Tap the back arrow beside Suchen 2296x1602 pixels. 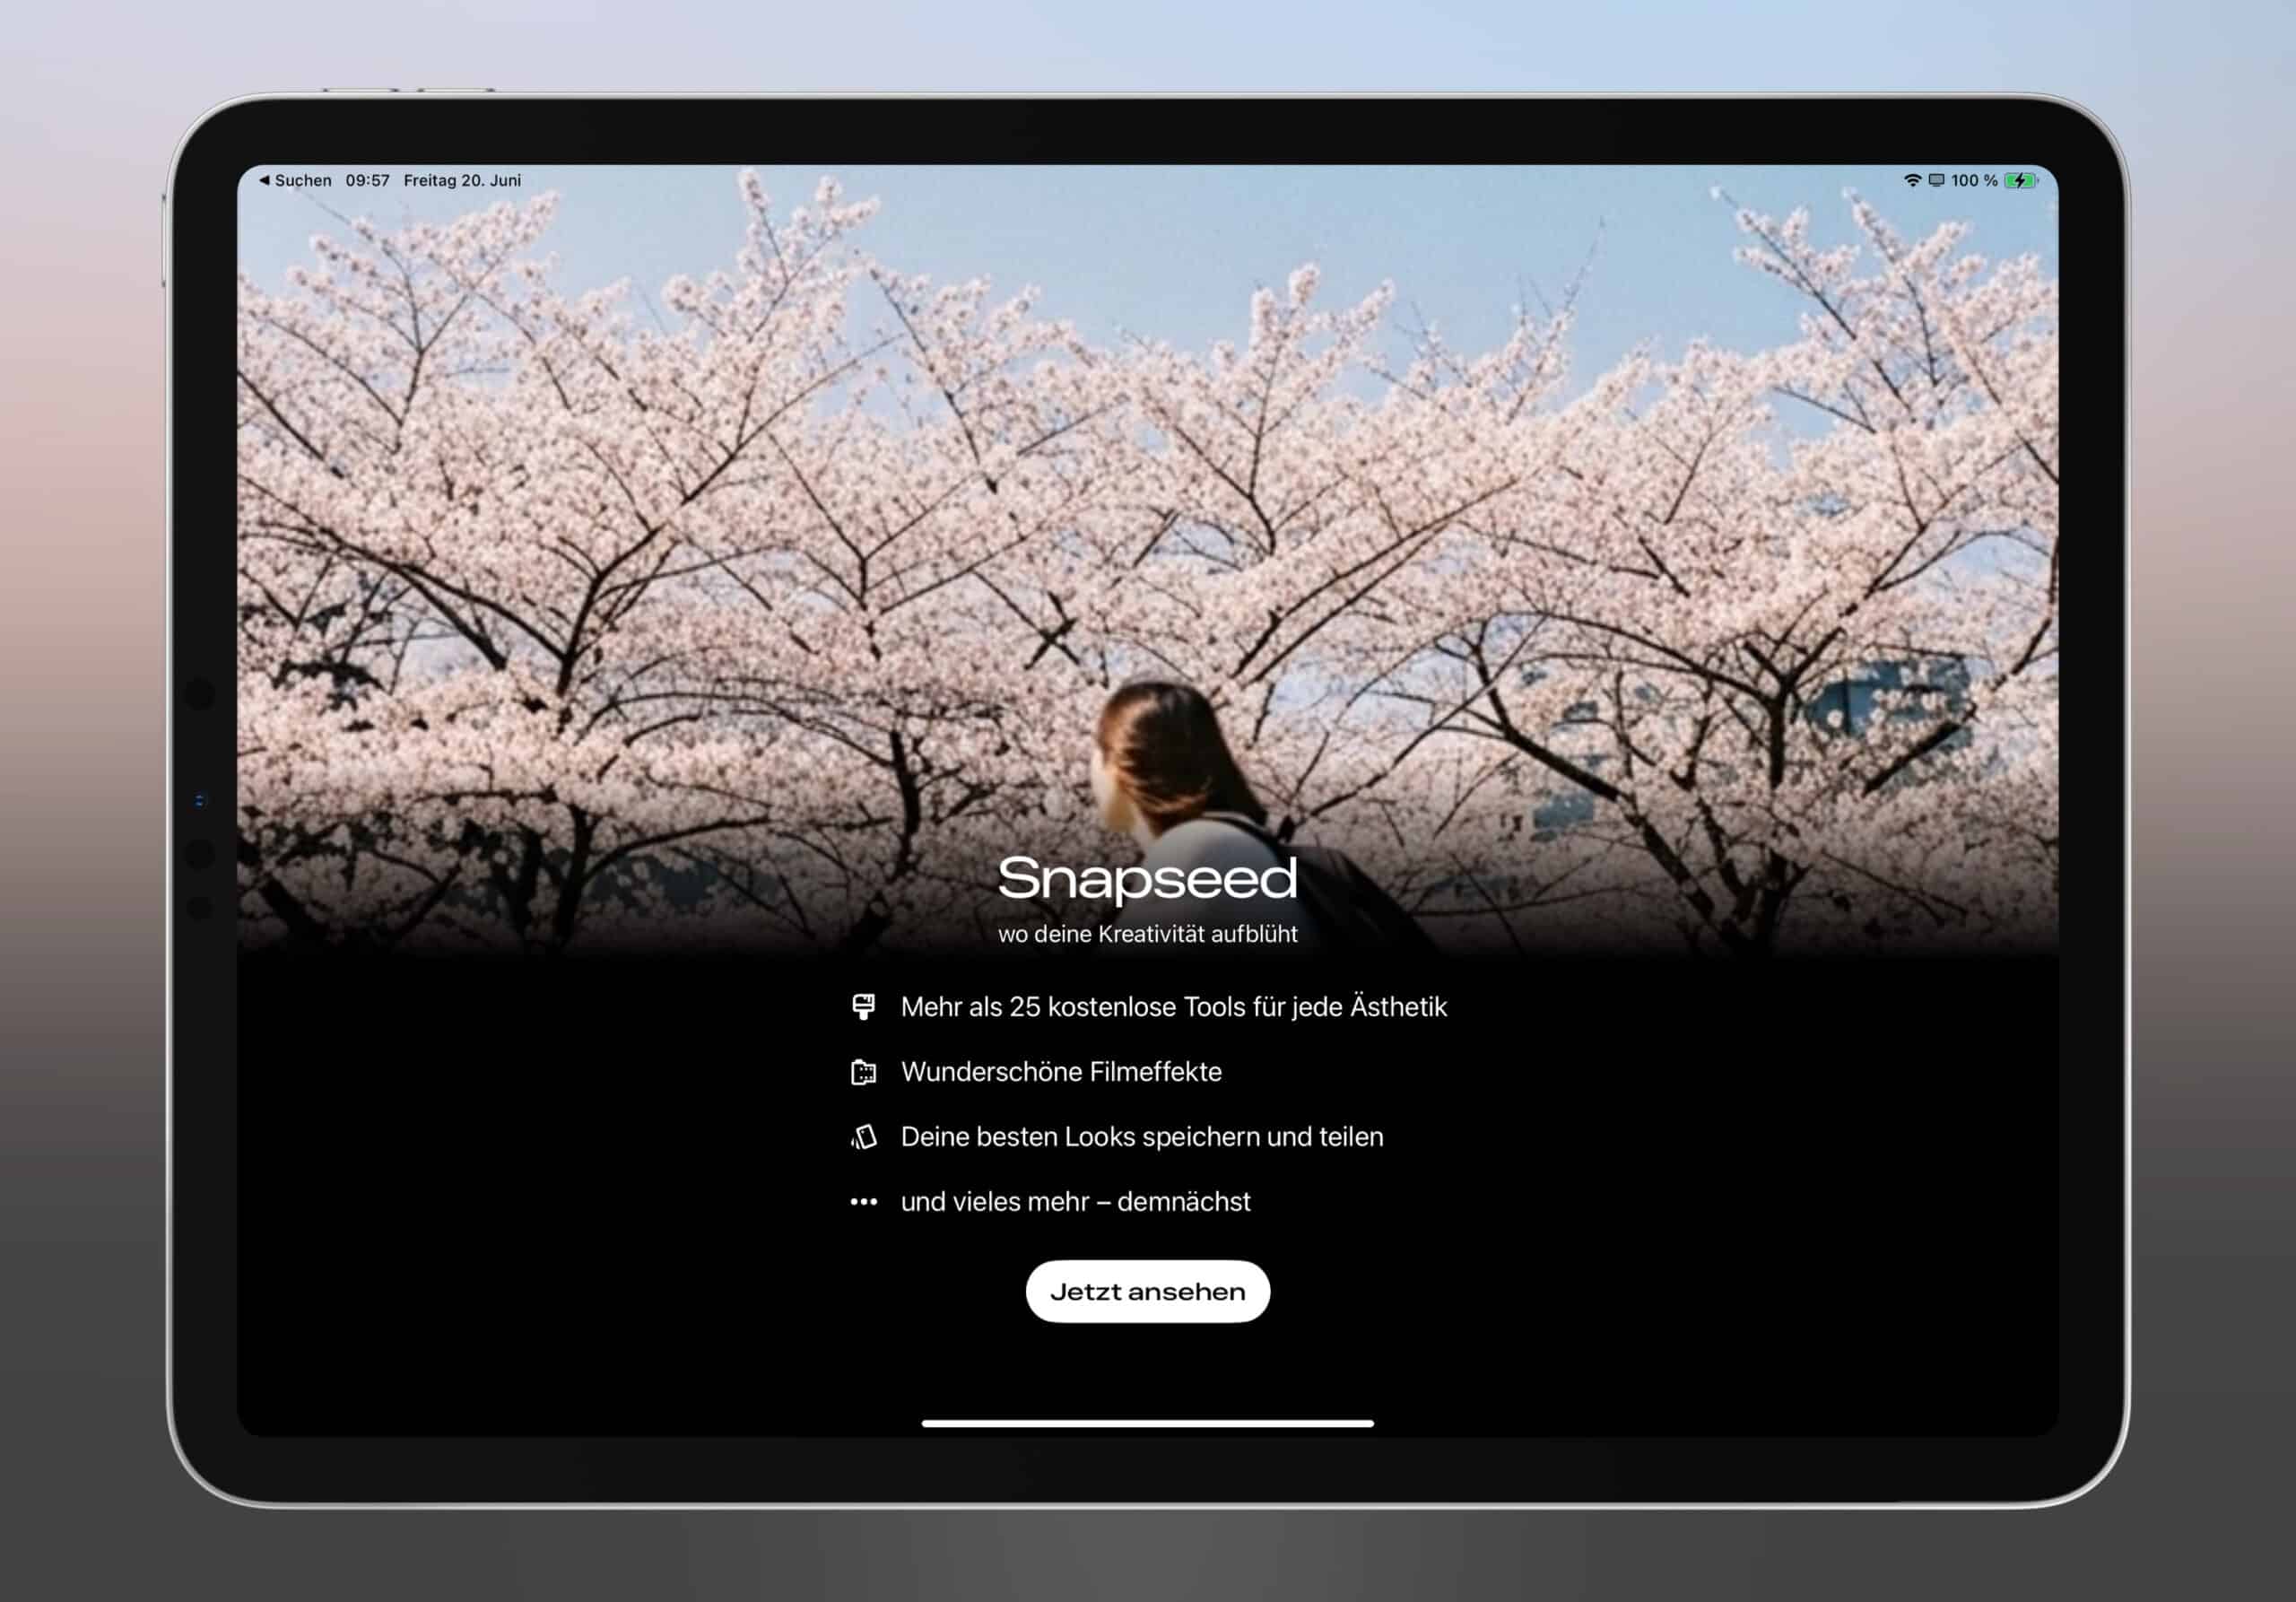coord(264,180)
